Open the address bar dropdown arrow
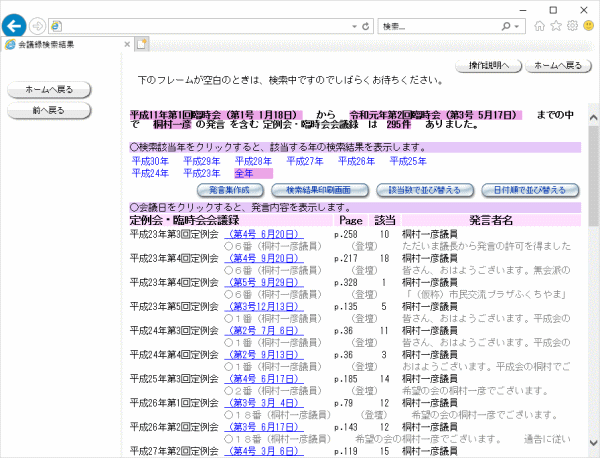 354,26
